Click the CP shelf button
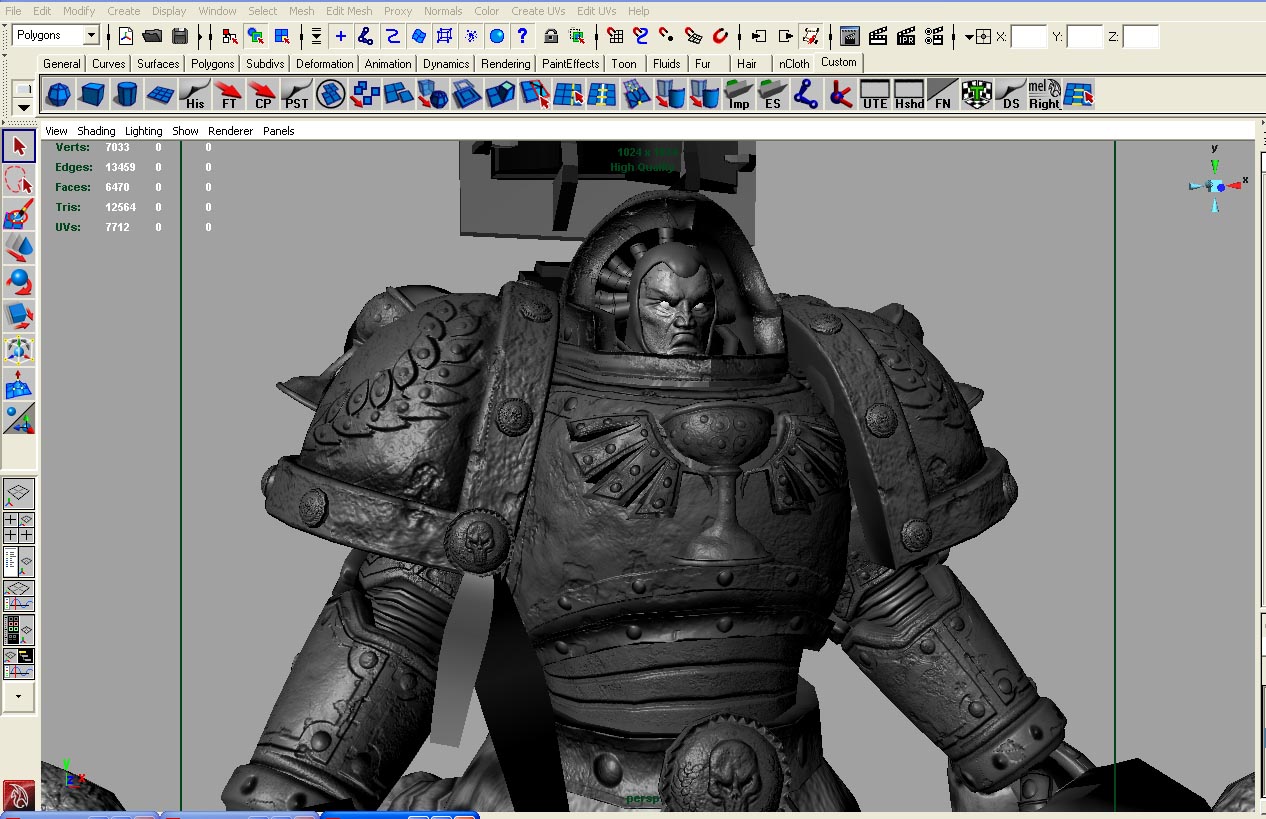1266x819 pixels. 263,95
